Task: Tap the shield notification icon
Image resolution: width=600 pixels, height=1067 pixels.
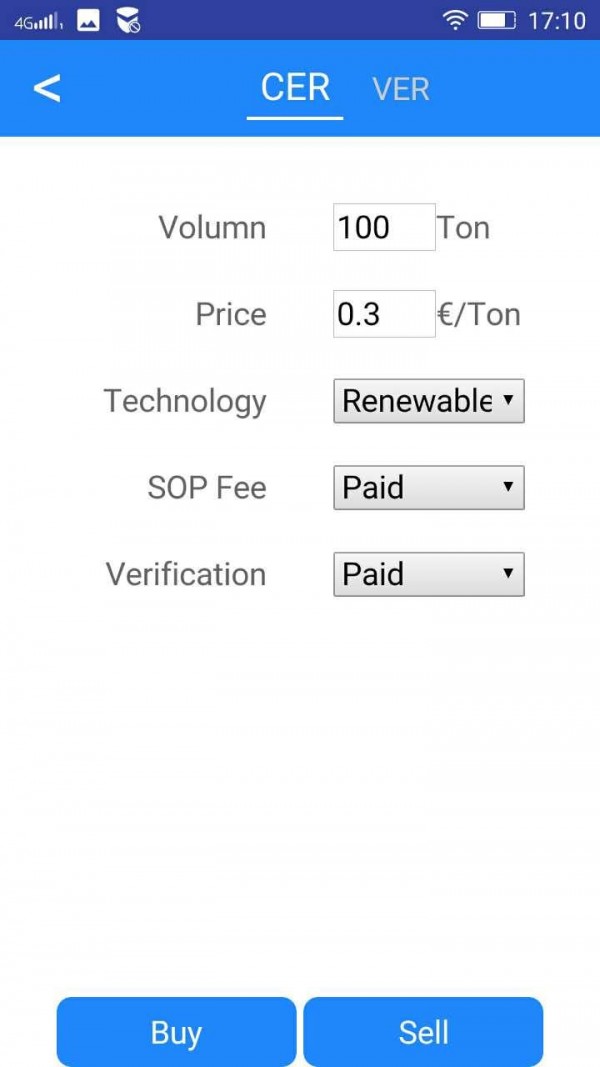Action: click(127, 19)
